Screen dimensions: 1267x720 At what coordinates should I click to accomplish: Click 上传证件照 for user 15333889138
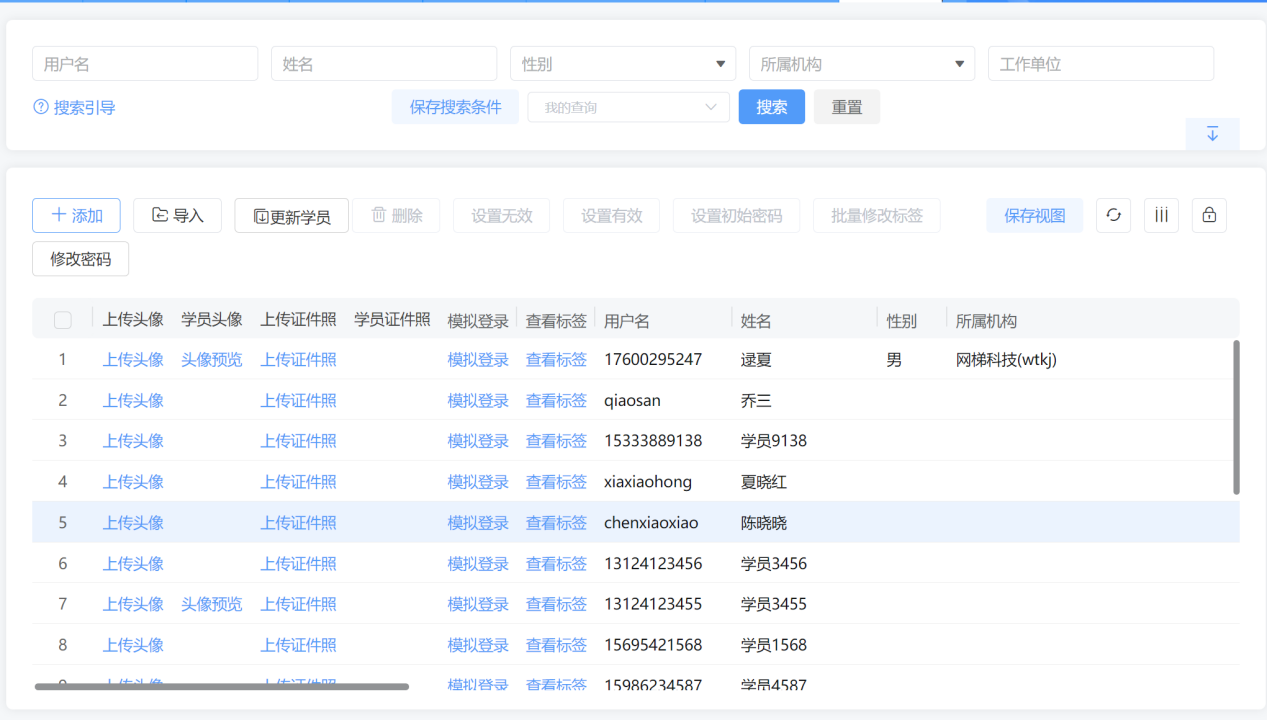(x=299, y=441)
